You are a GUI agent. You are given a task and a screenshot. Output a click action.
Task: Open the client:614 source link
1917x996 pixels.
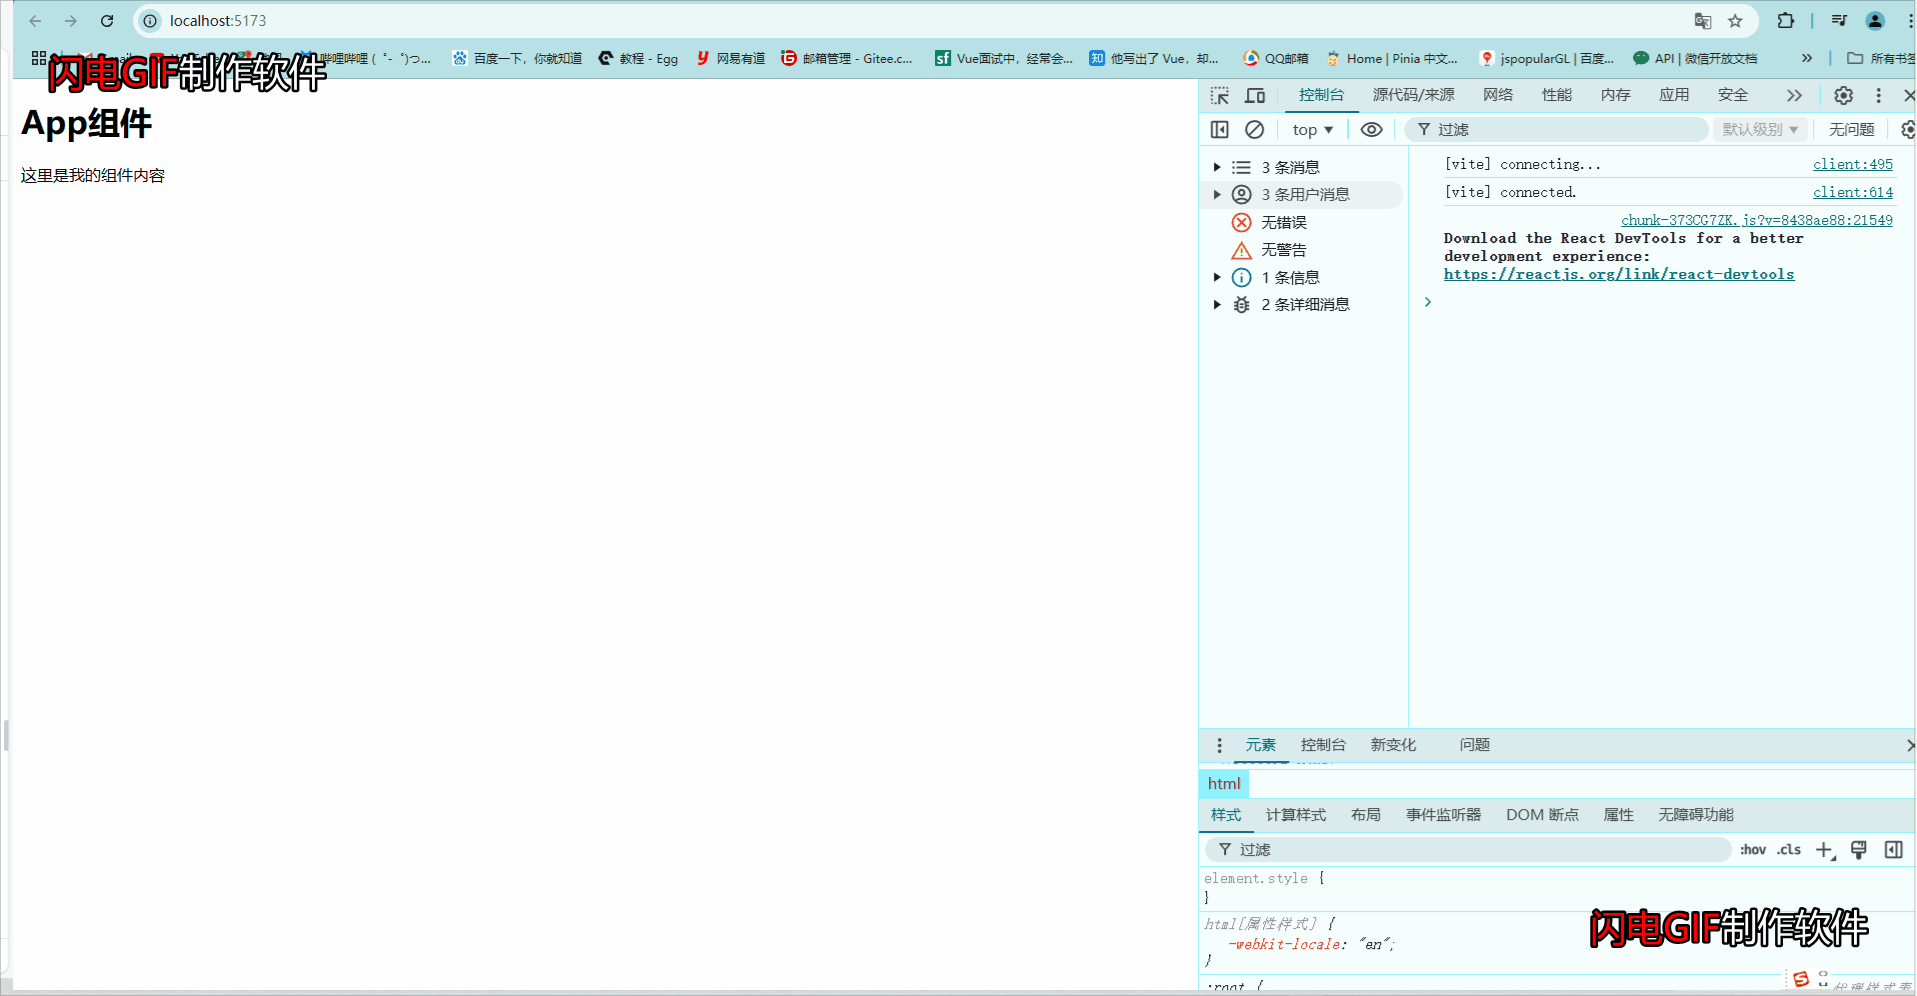[x=1852, y=192]
